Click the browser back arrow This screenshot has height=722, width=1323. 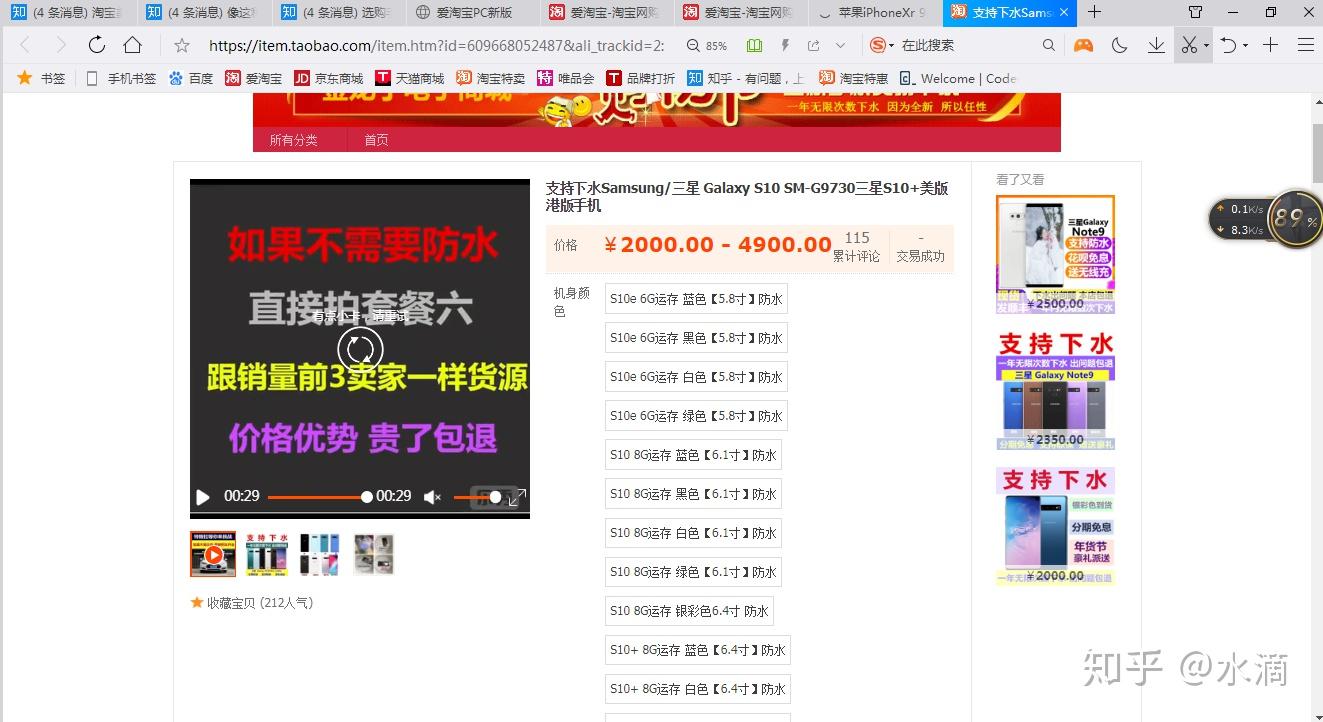25,45
